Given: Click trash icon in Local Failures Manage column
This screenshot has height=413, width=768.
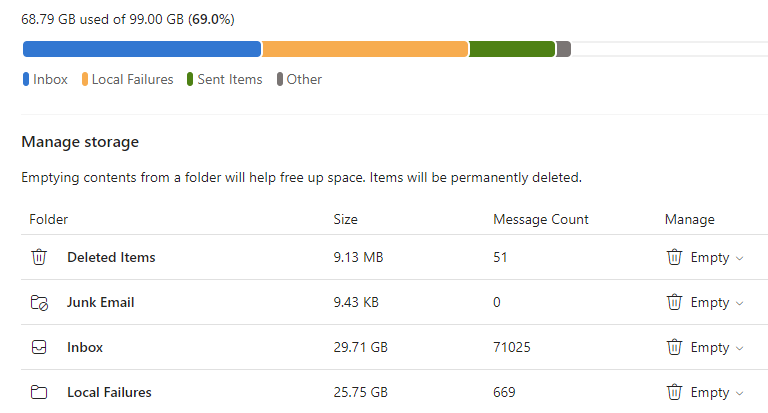Looking at the screenshot, I should point(674,392).
